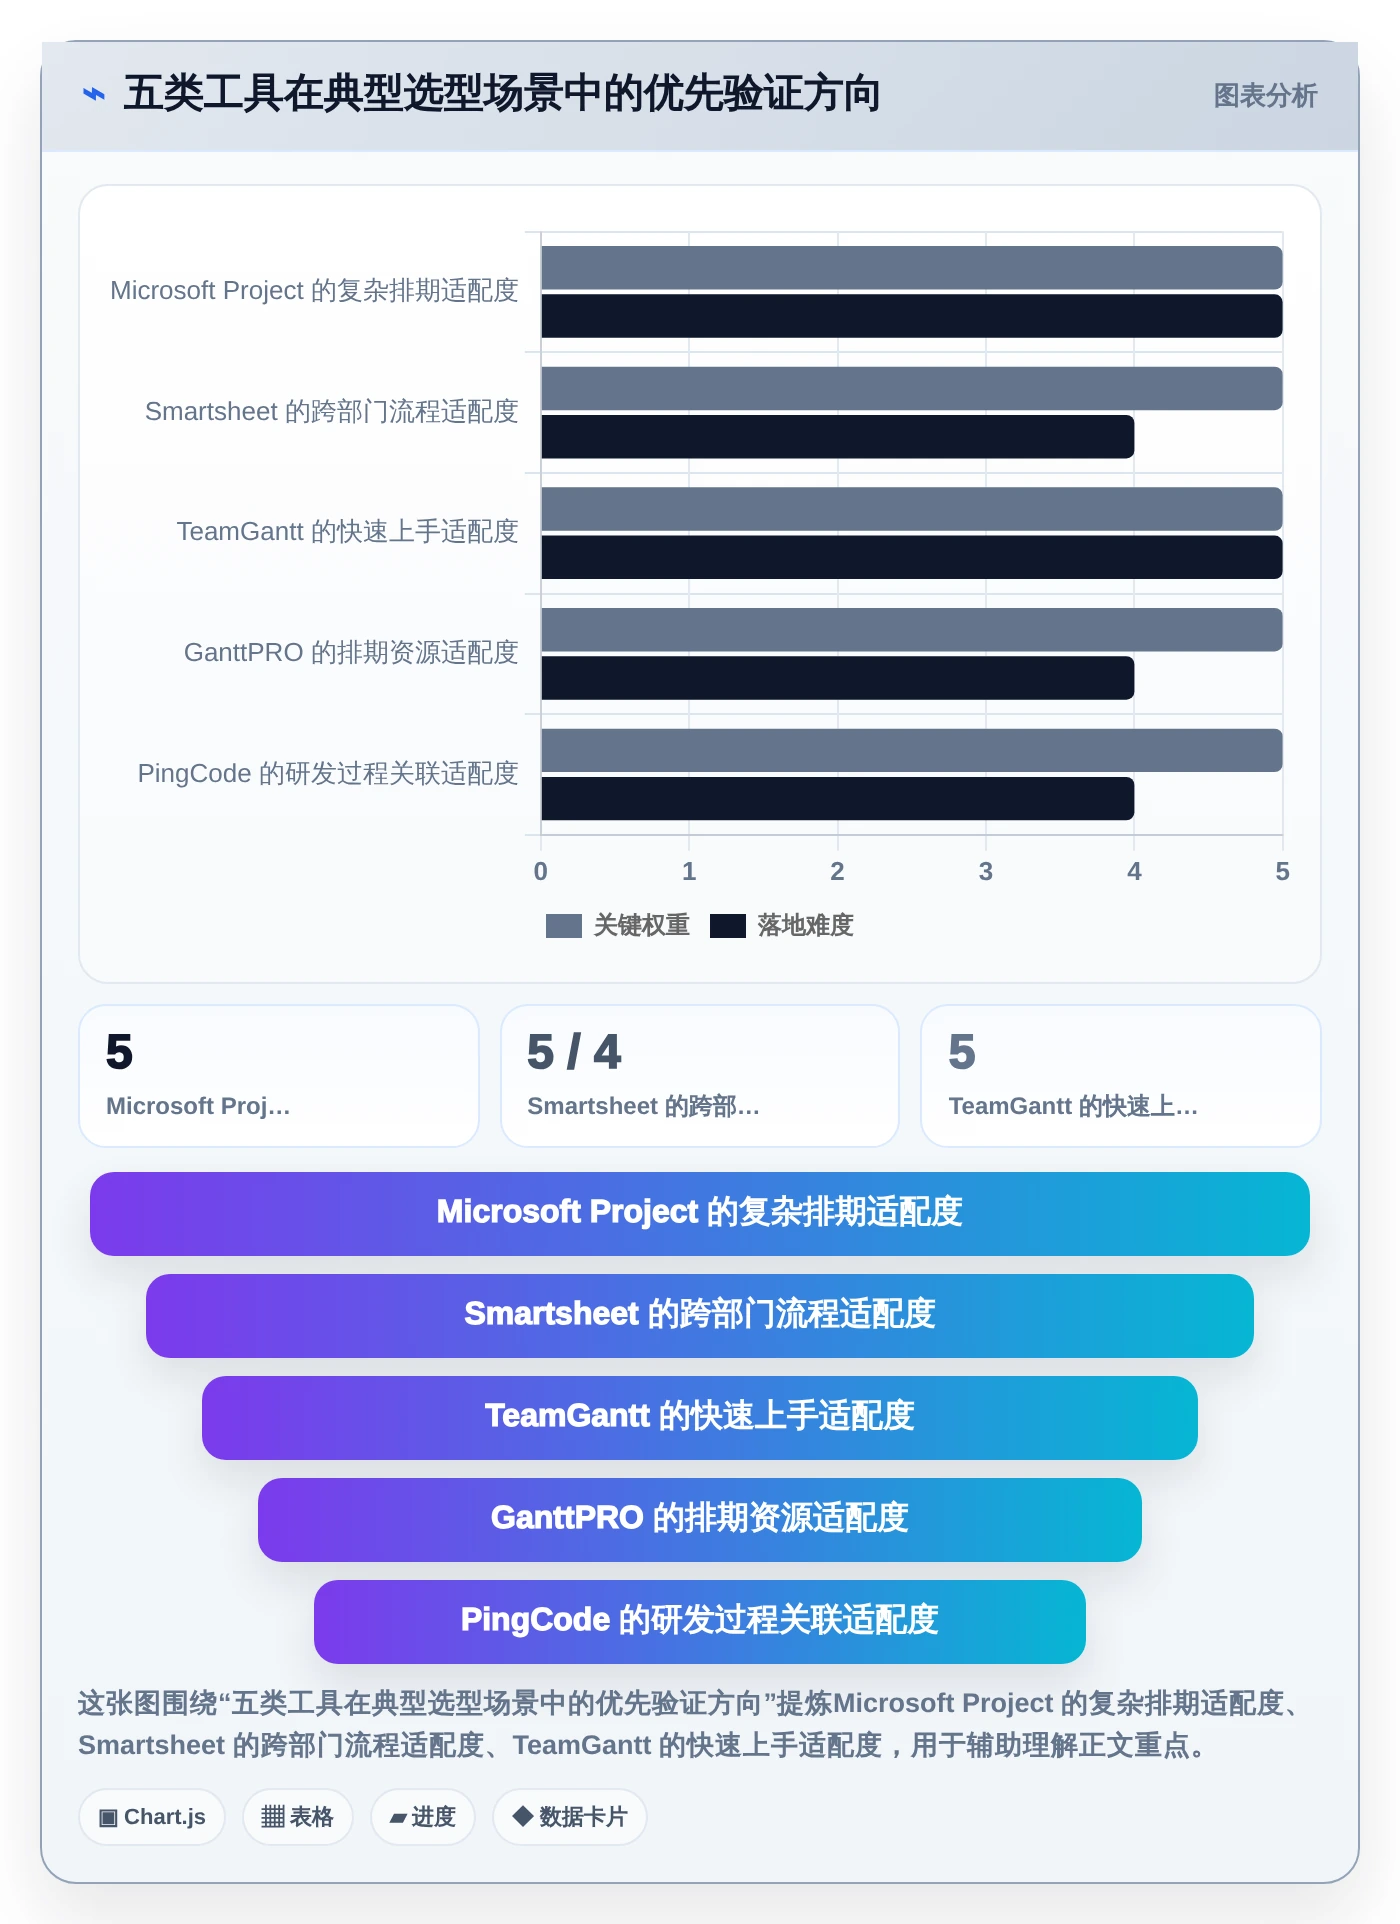Image resolution: width=1400 pixels, height=1924 pixels.
Task: Click the TeamGantt 的快速上手适配度 funnel bar
Action: pos(700,1418)
